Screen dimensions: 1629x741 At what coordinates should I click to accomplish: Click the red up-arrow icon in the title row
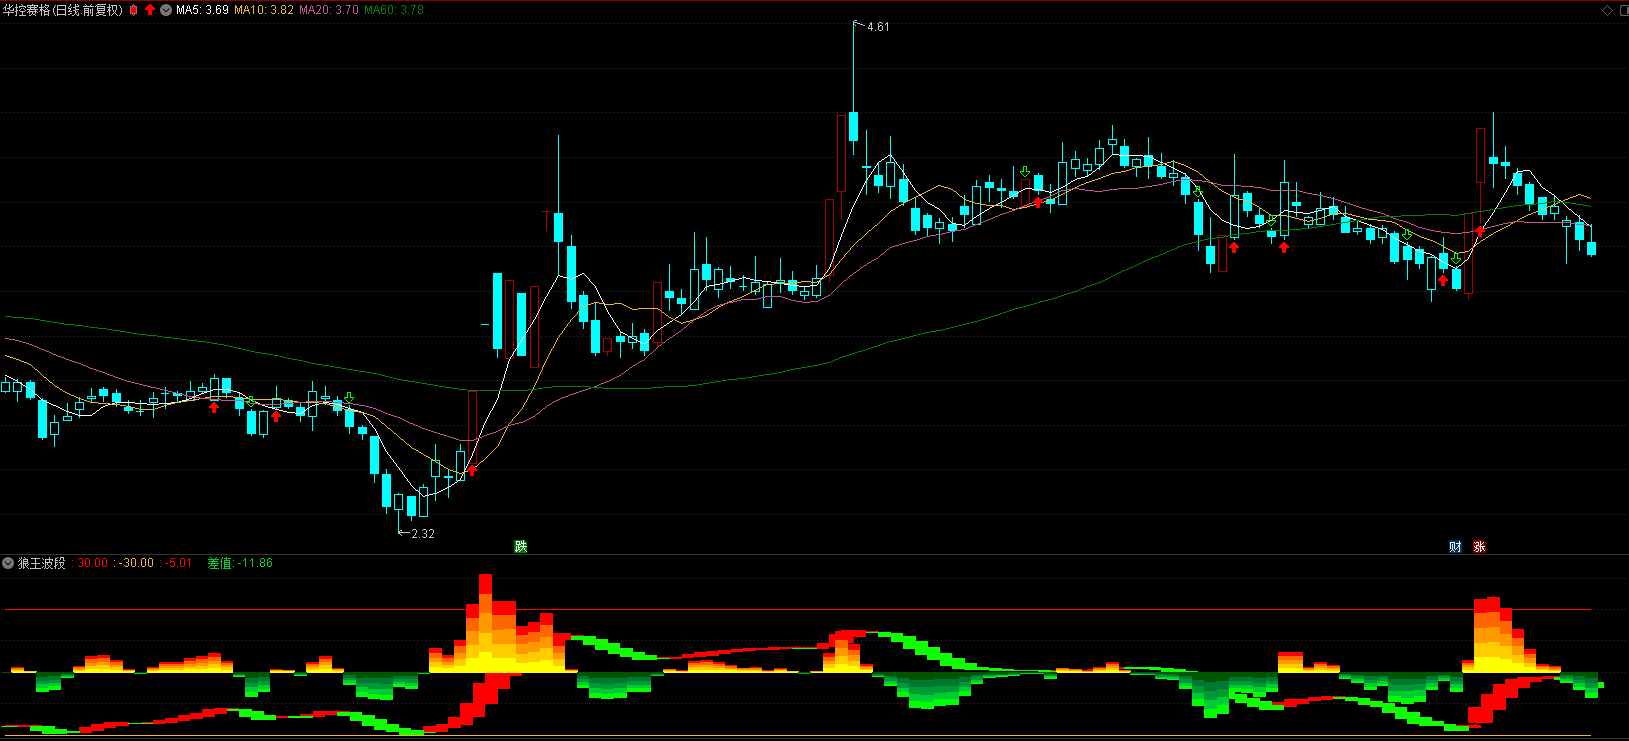[x=150, y=10]
